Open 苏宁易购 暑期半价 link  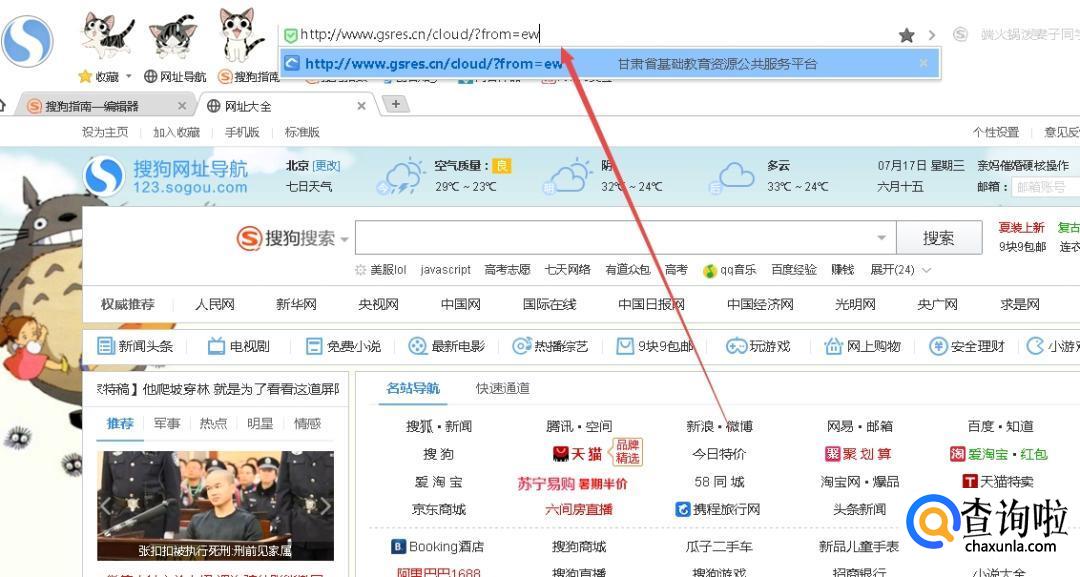572,483
